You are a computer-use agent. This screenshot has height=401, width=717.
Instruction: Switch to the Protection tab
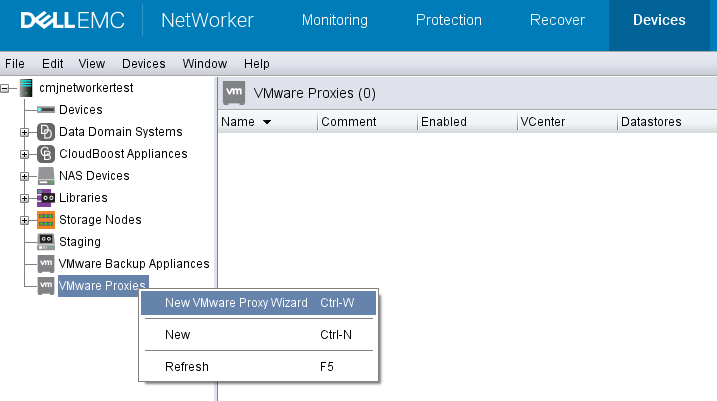pyautogui.click(x=449, y=20)
